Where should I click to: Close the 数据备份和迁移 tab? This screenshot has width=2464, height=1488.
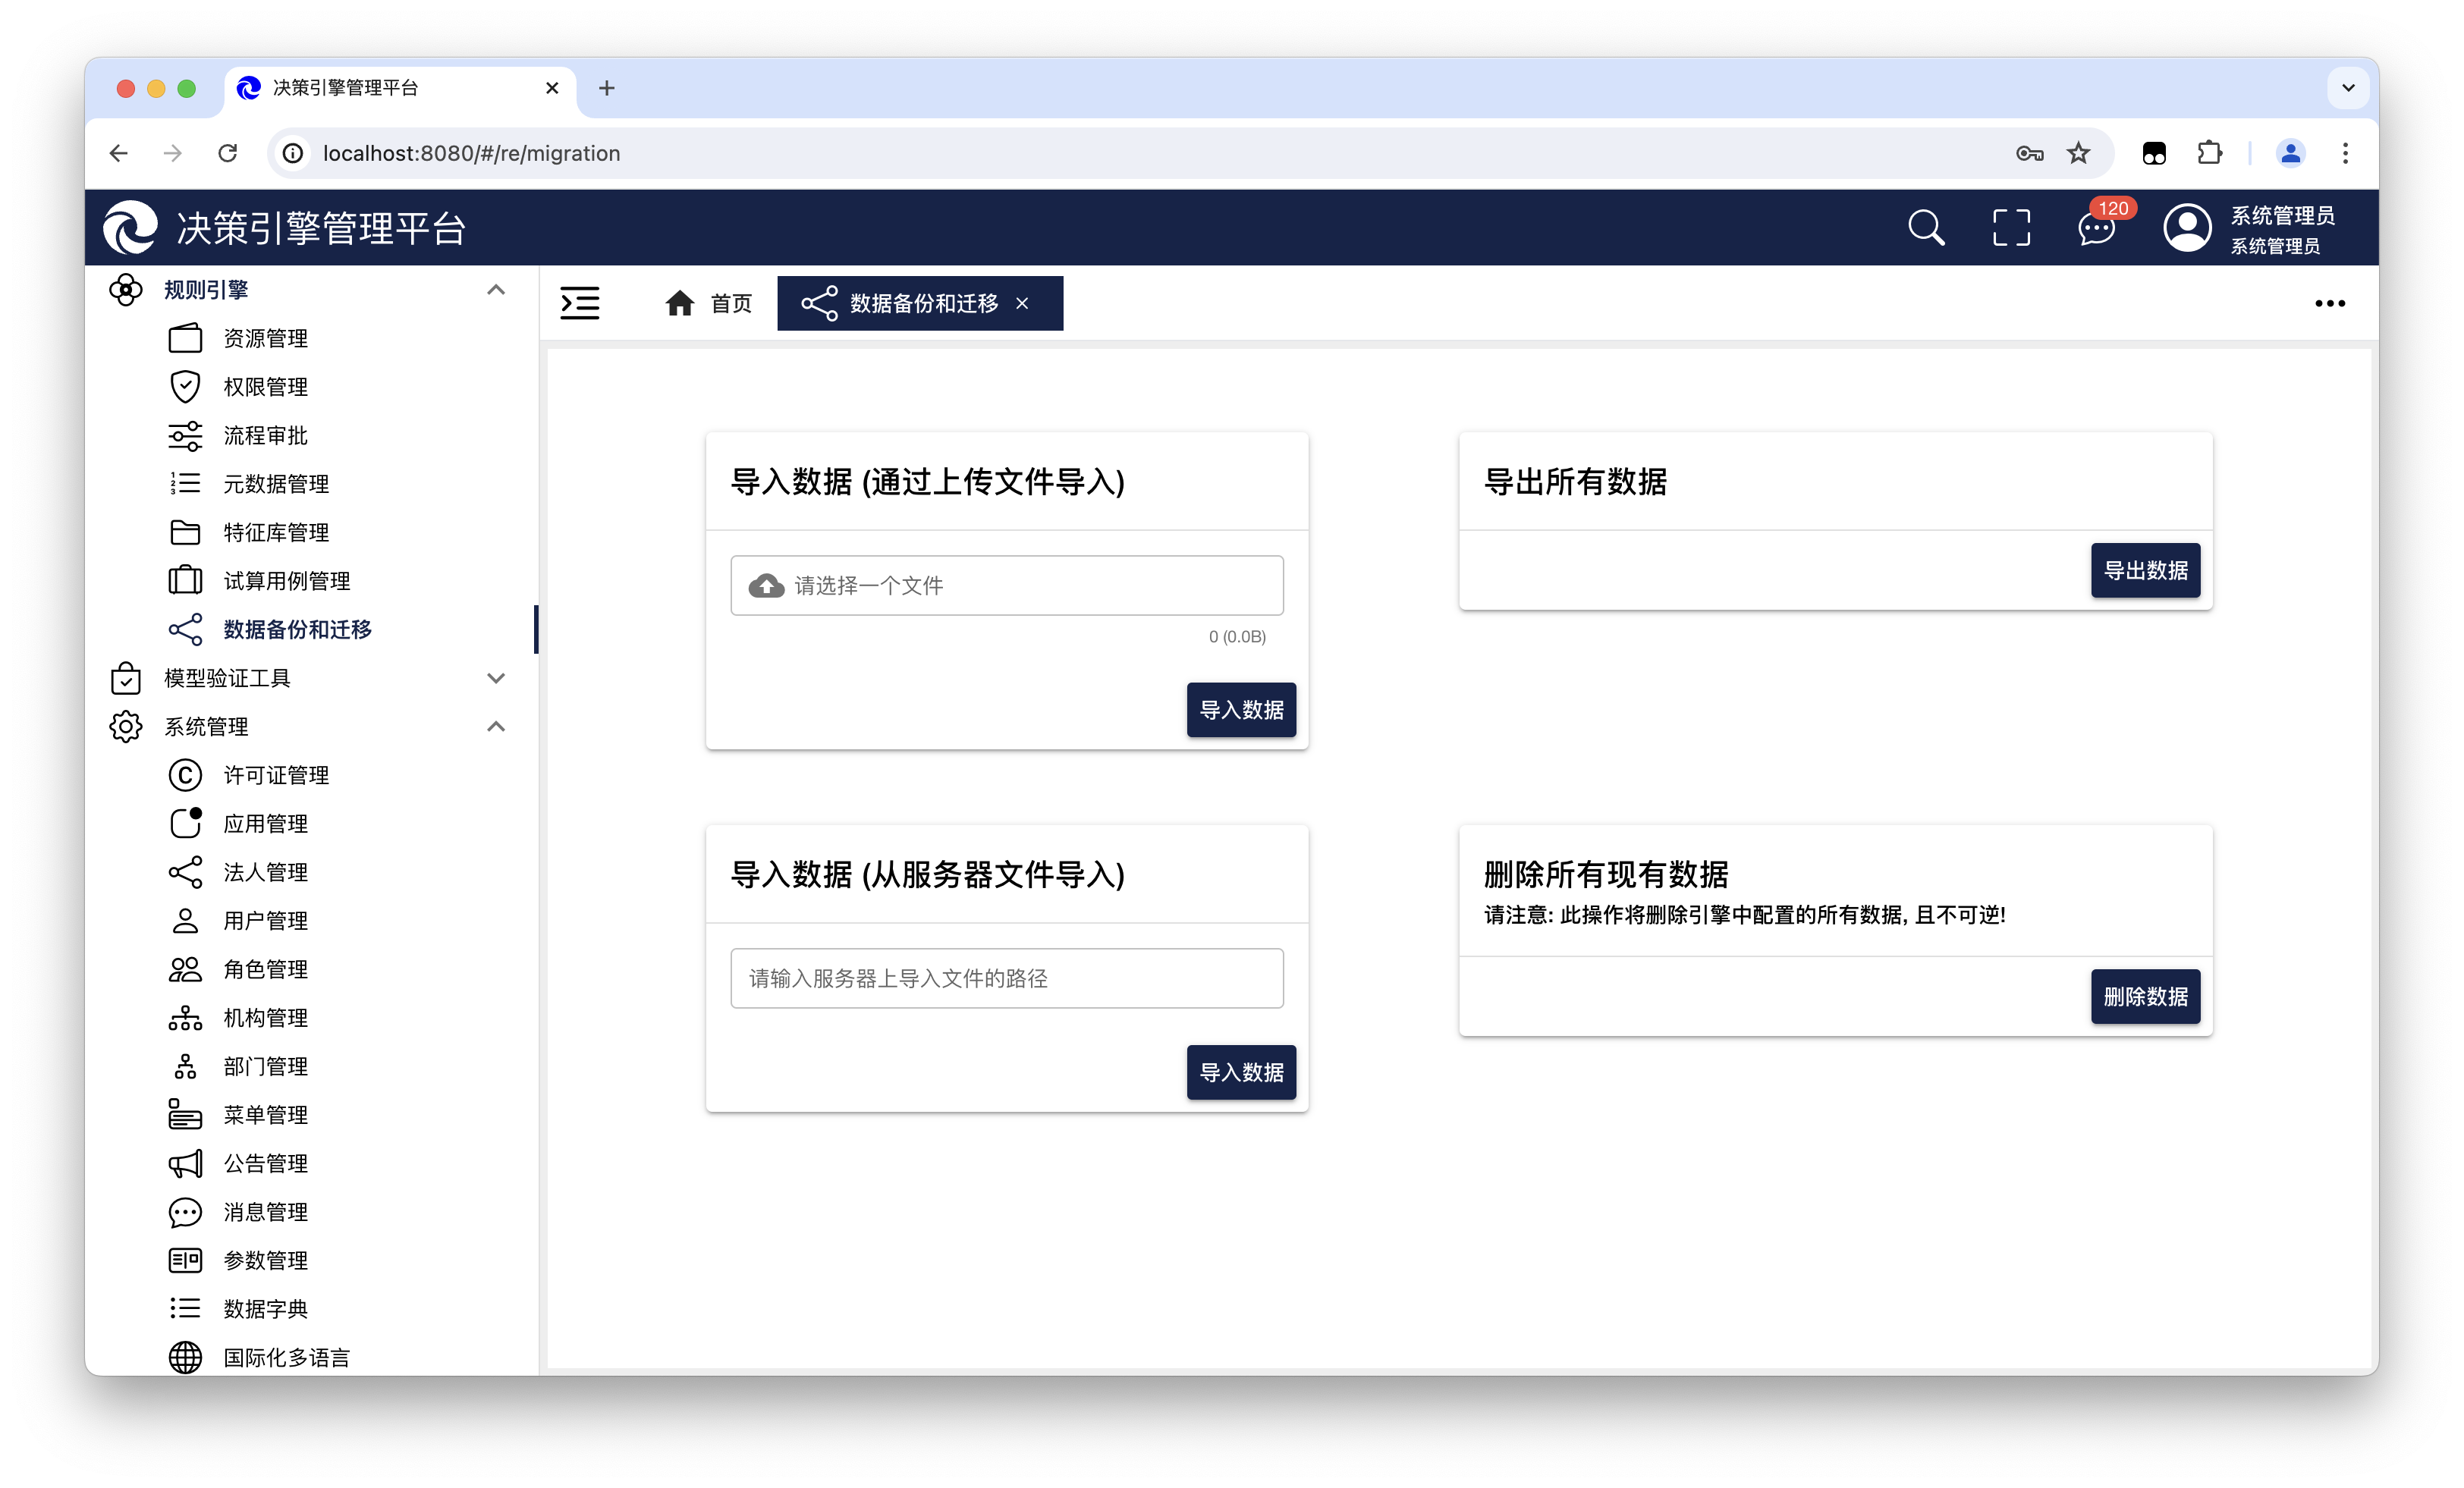click(x=1022, y=303)
